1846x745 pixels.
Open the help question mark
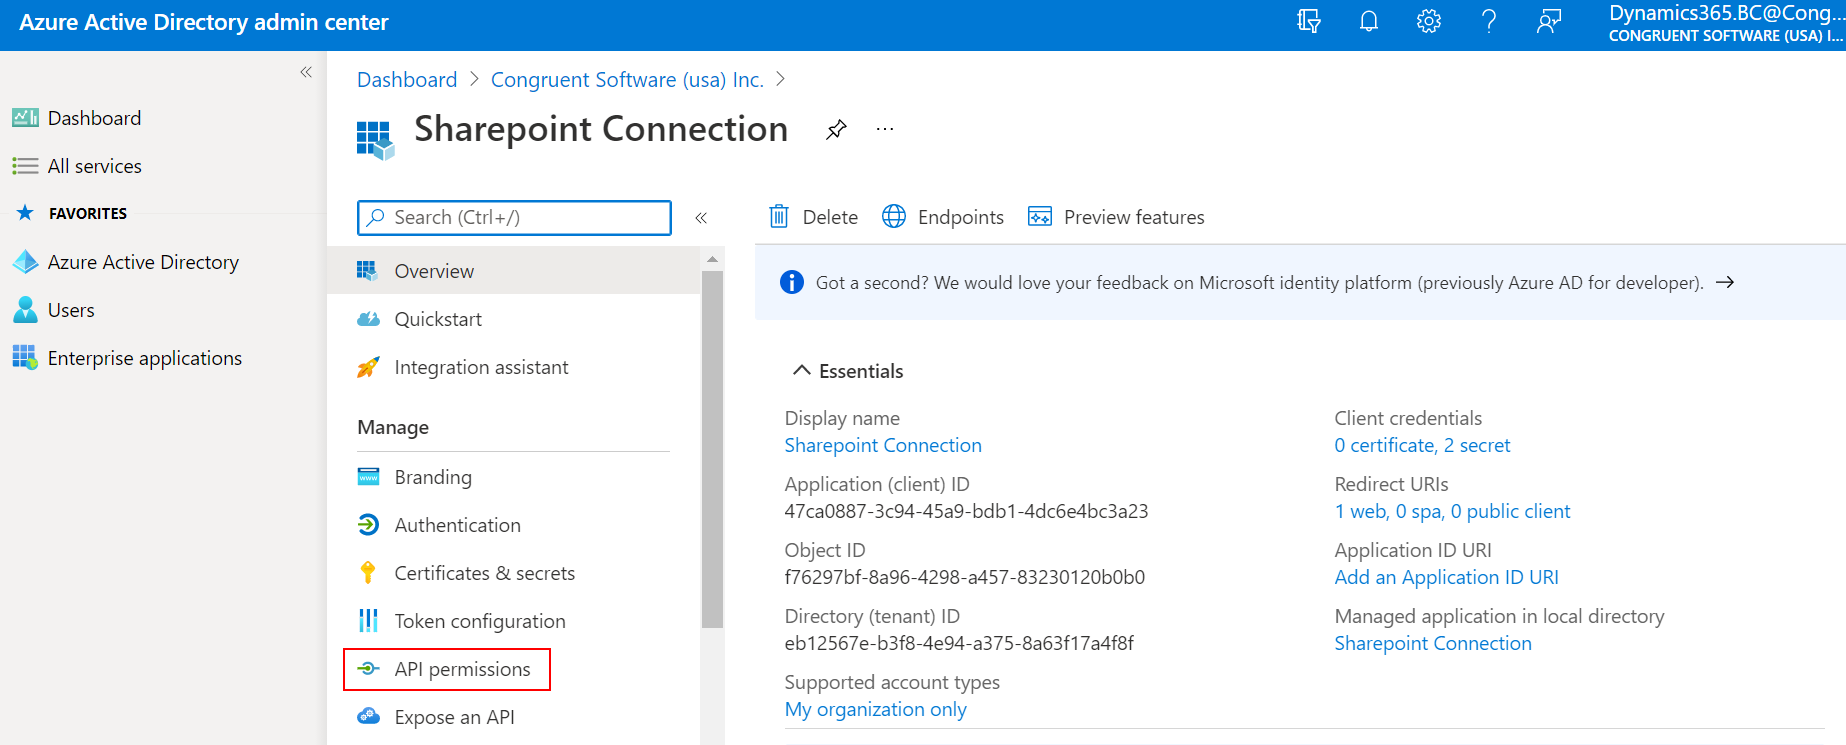[x=1489, y=21]
